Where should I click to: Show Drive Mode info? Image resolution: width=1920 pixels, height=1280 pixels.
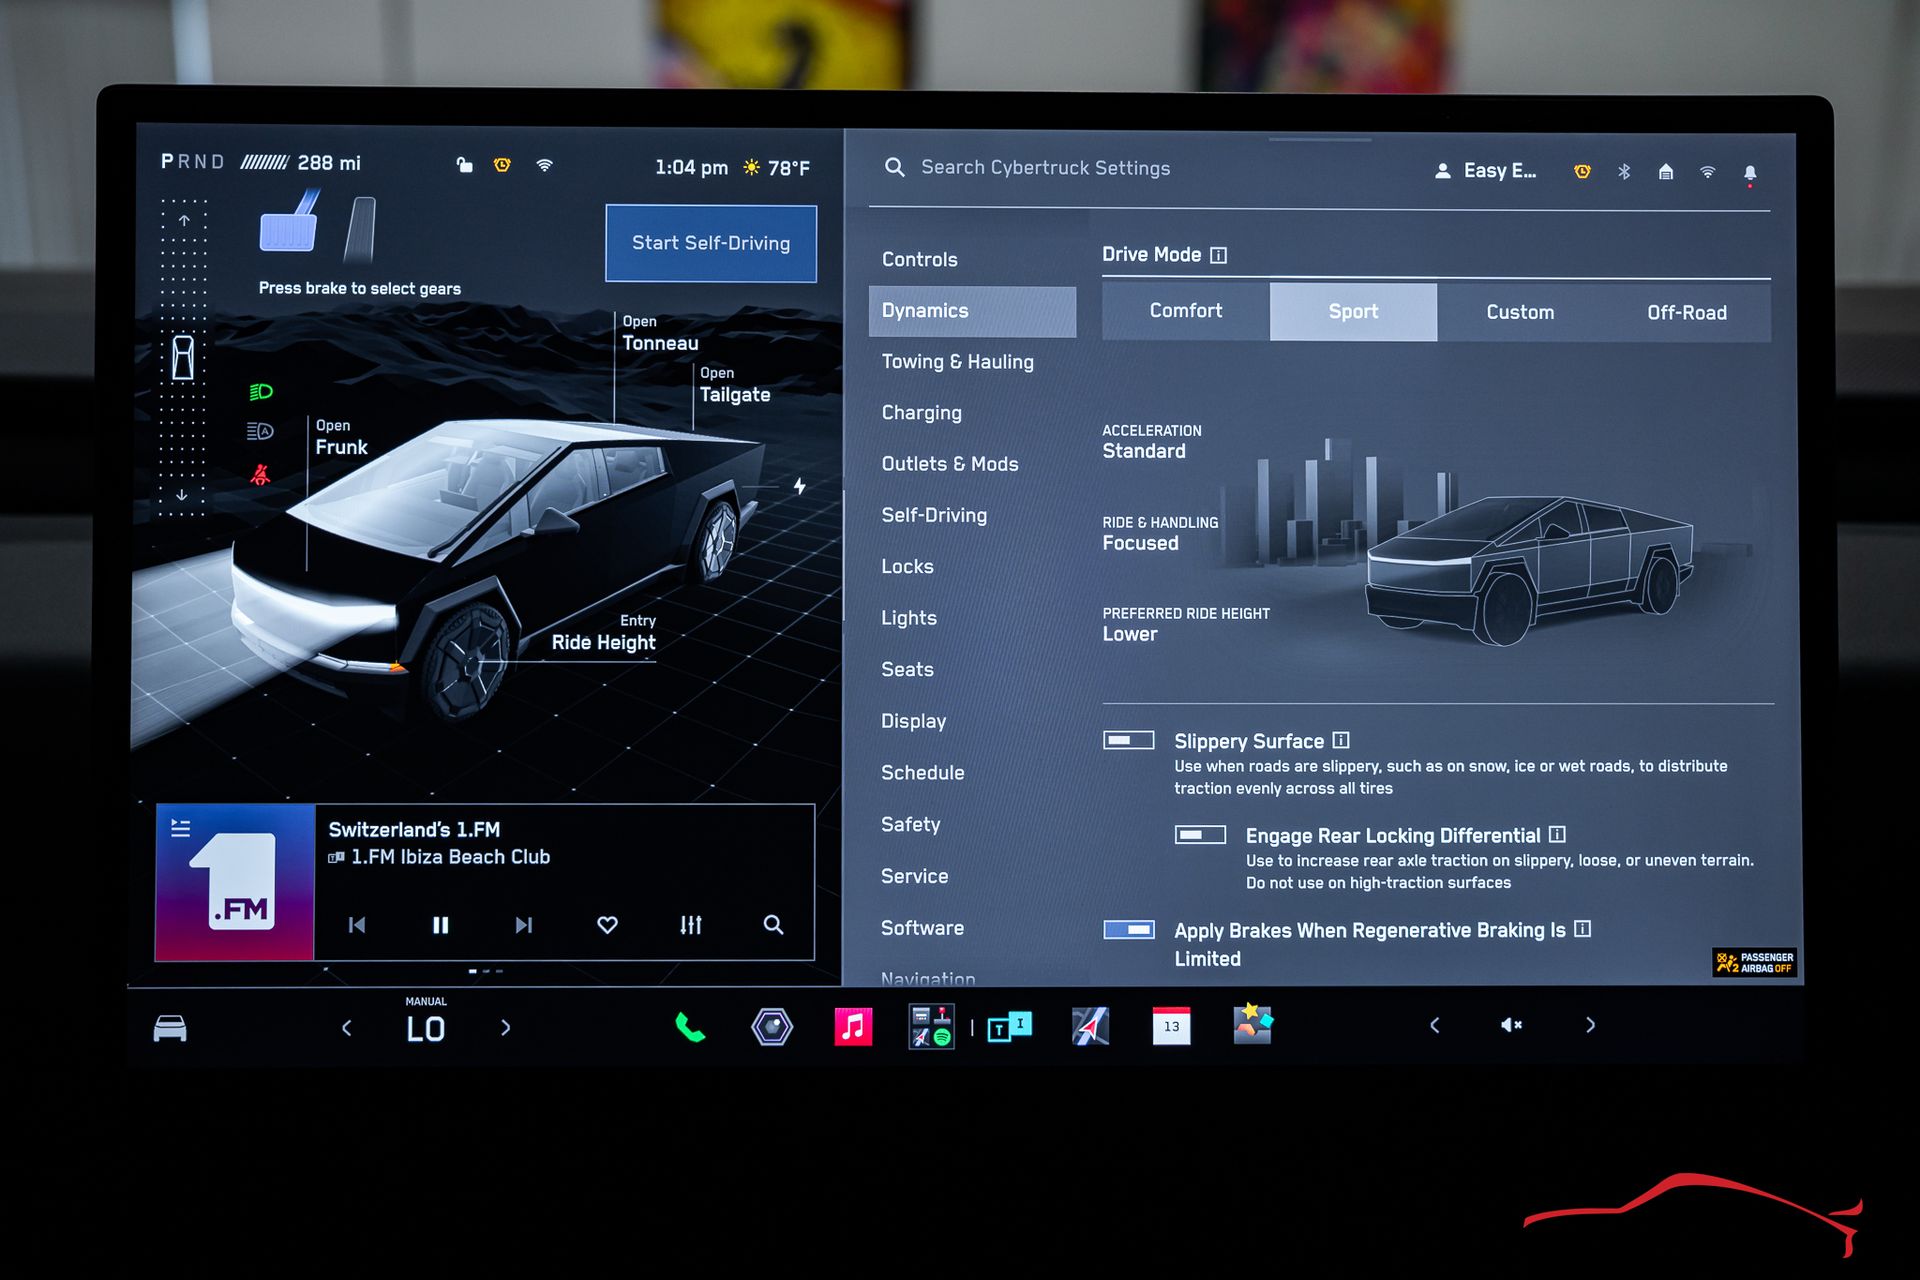coord(1218,255)
